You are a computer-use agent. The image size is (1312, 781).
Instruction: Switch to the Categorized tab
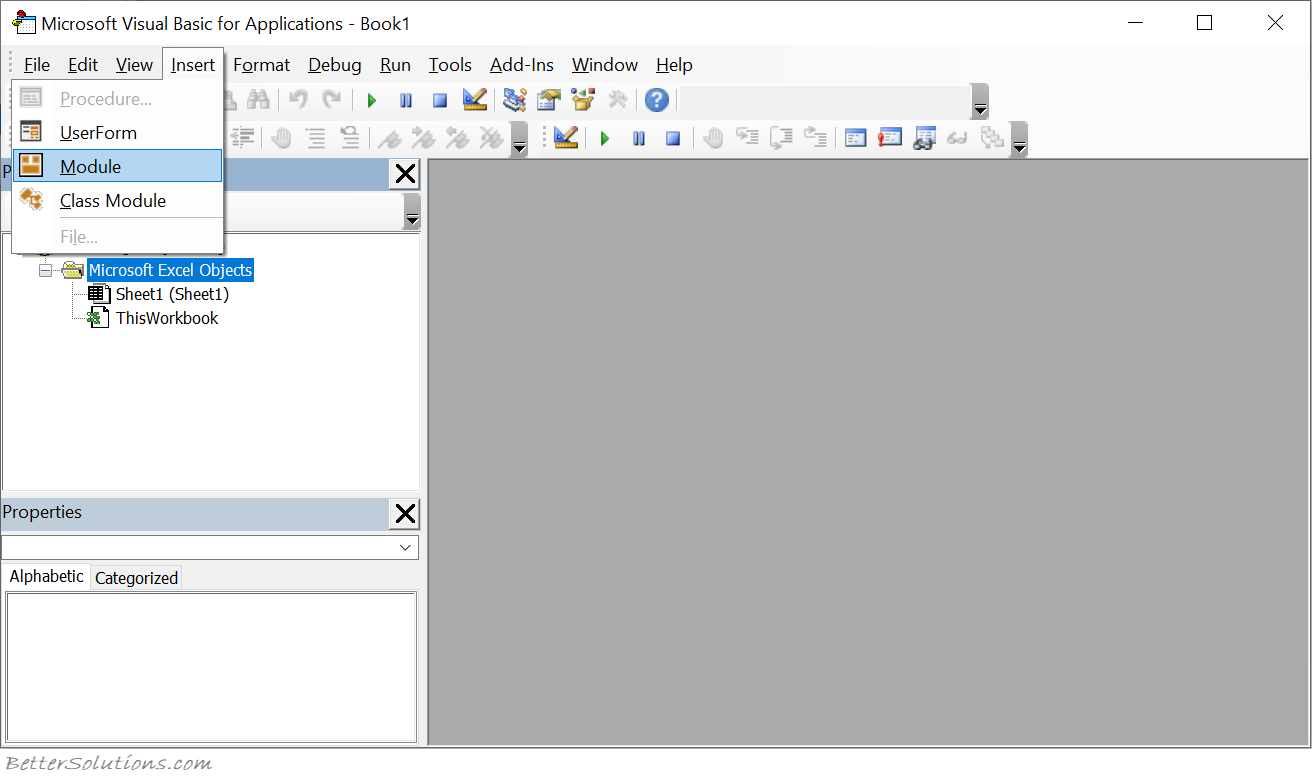136,578
